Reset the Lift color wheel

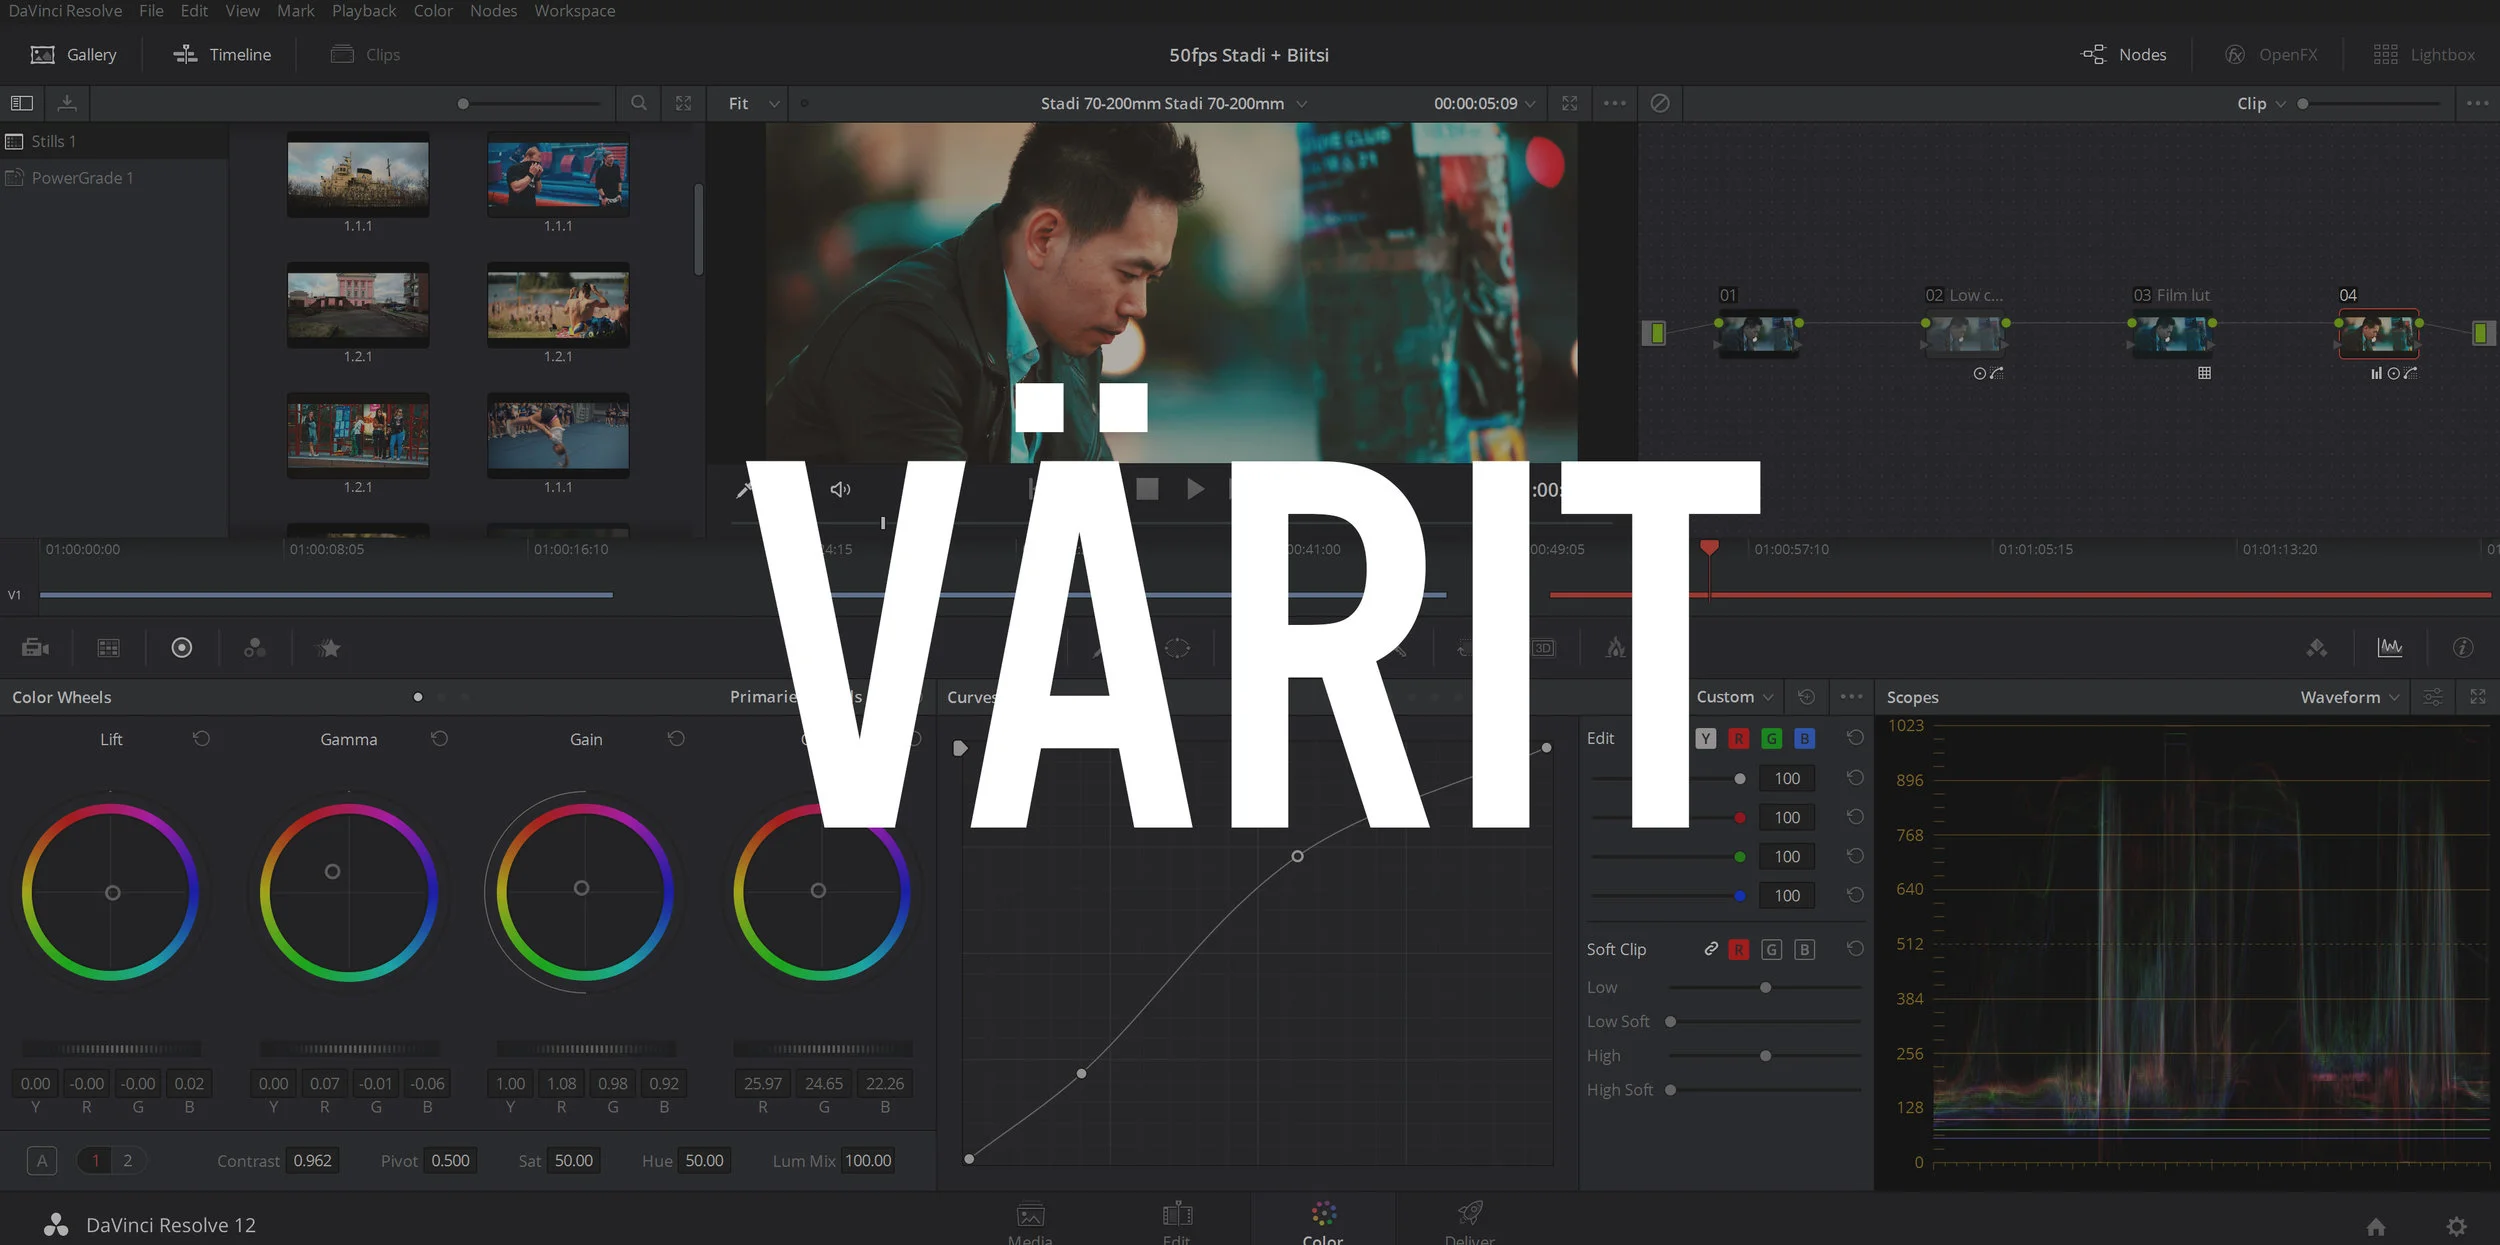pos(201,739)
